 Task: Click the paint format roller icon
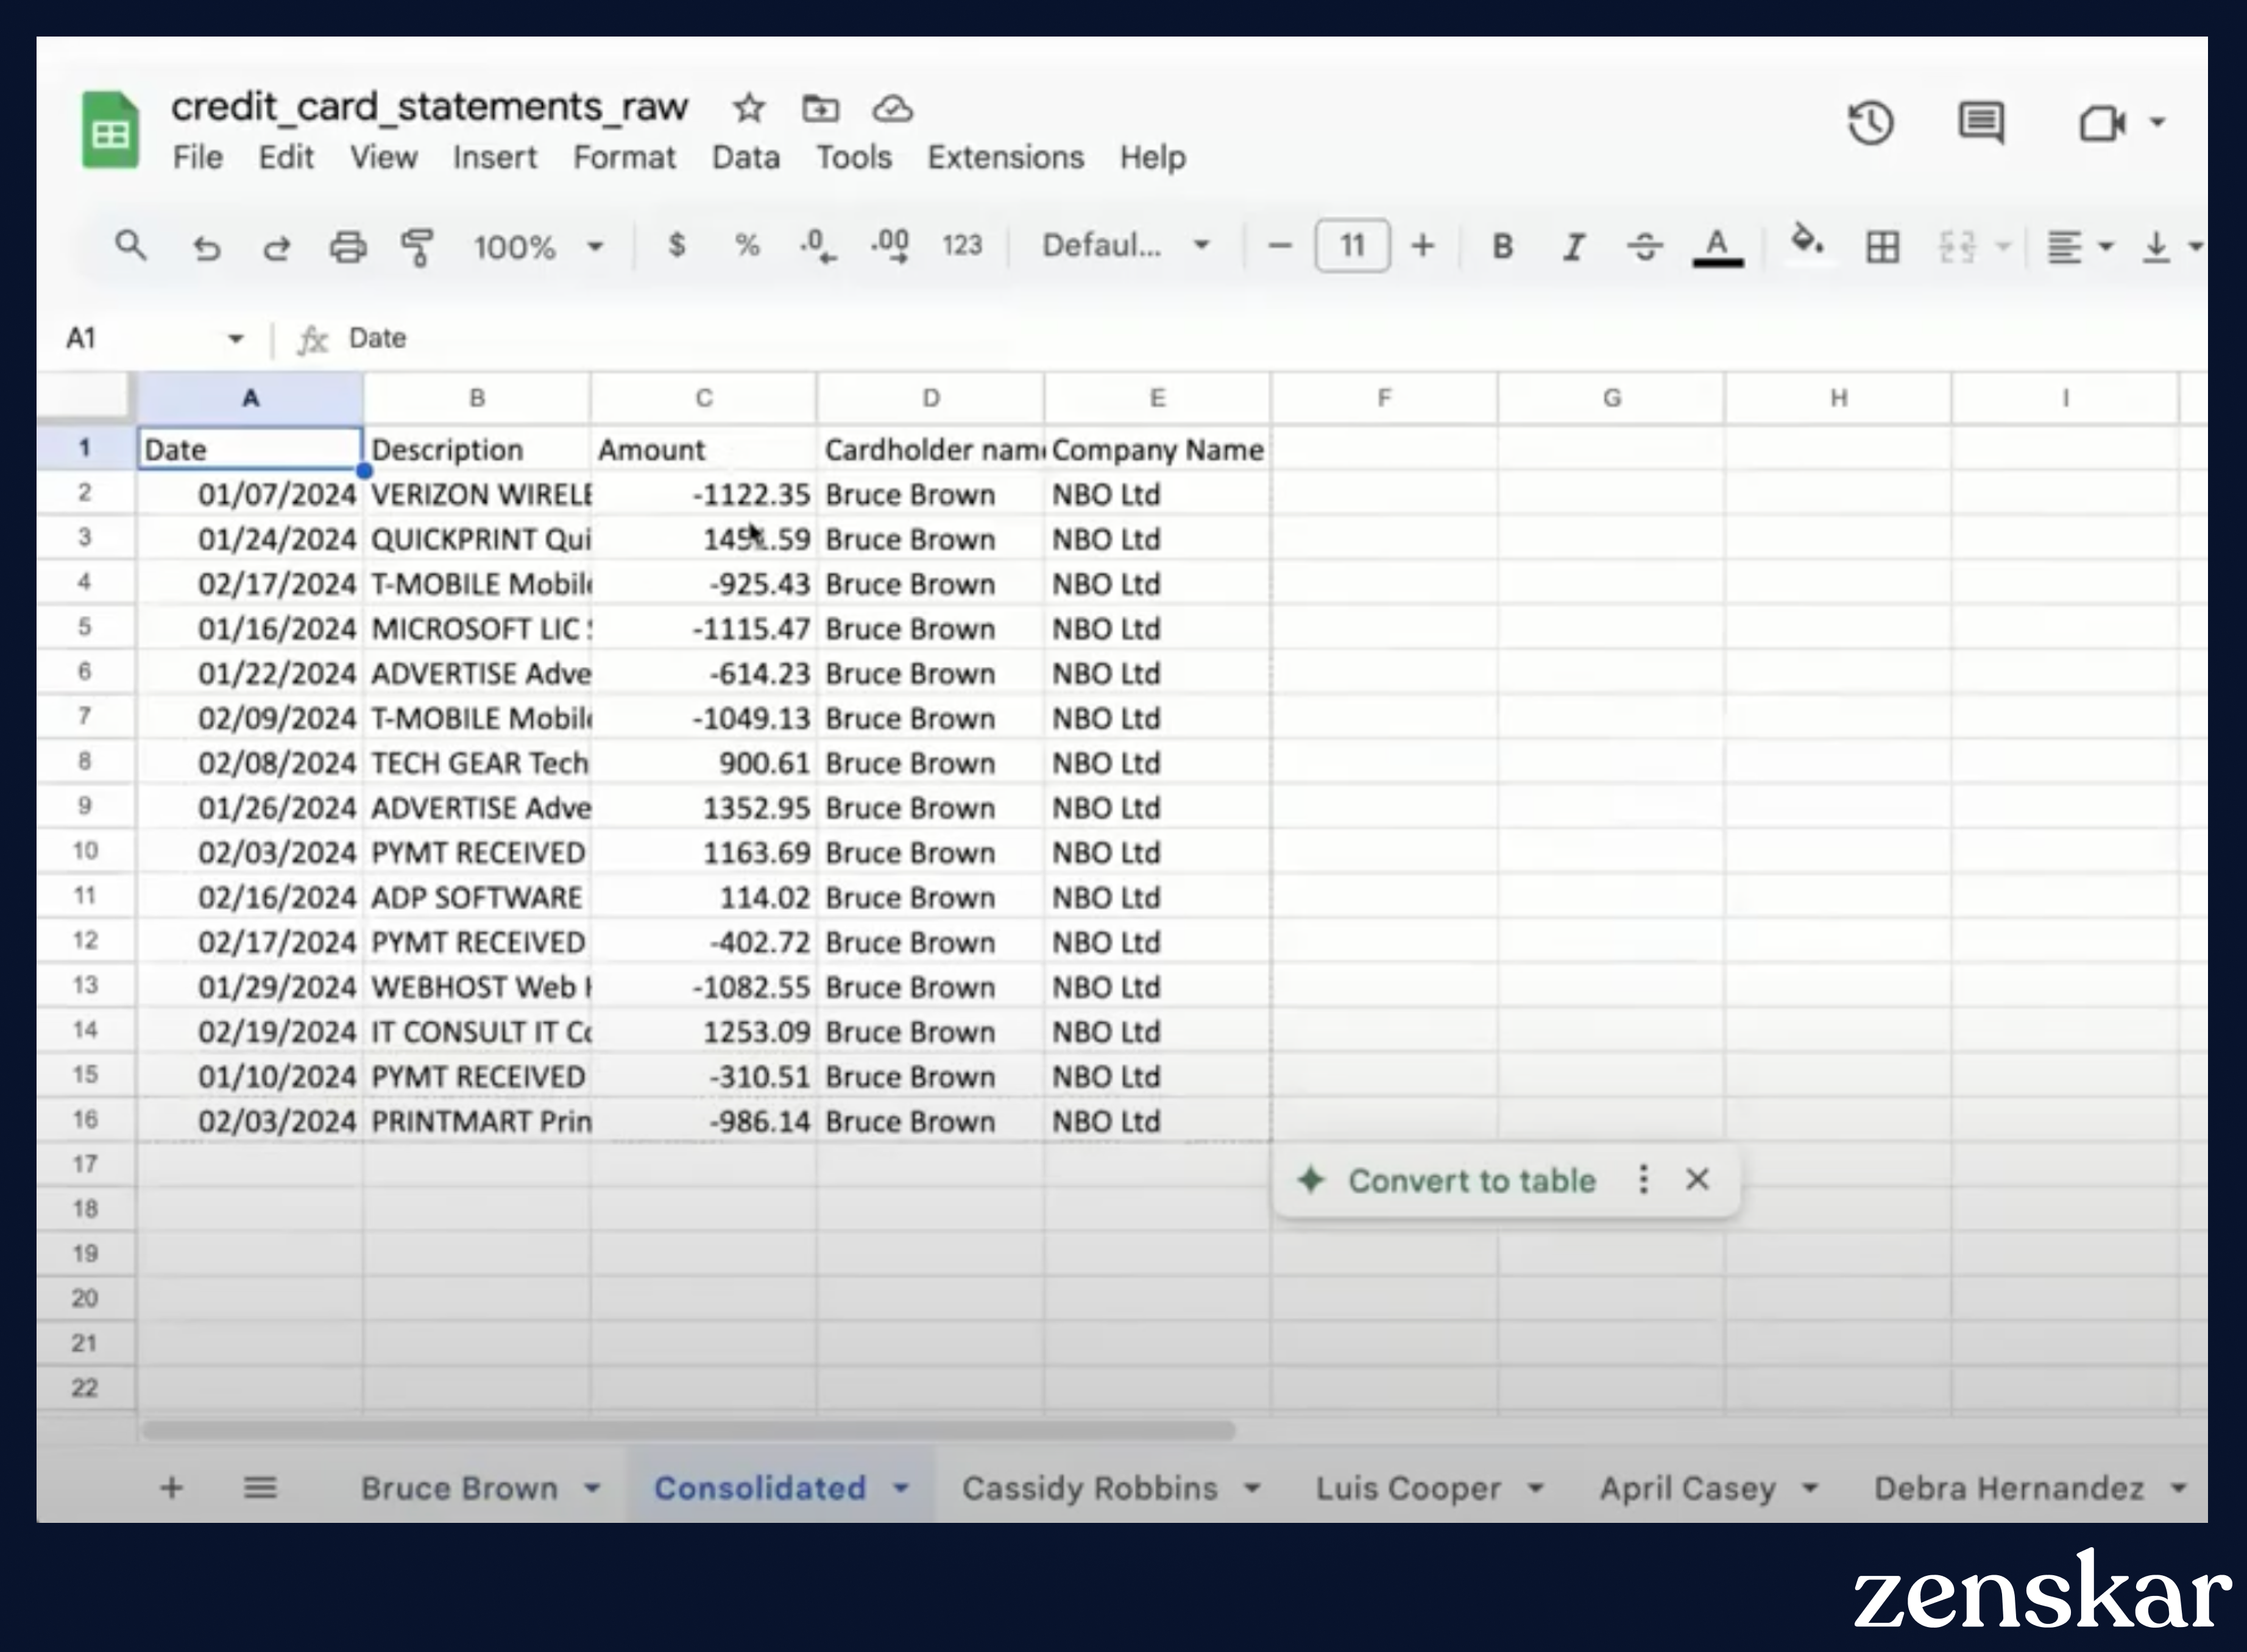point(417,246)
